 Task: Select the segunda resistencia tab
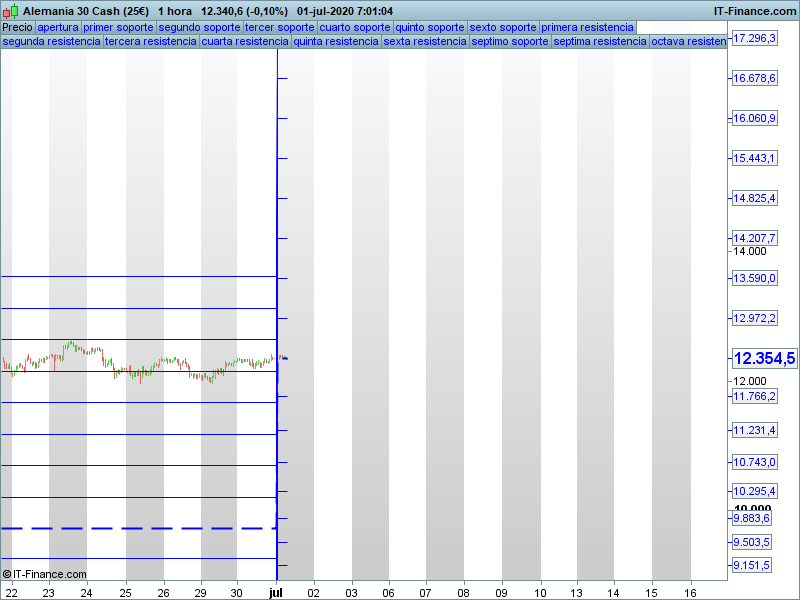click(x=51, y=42)
